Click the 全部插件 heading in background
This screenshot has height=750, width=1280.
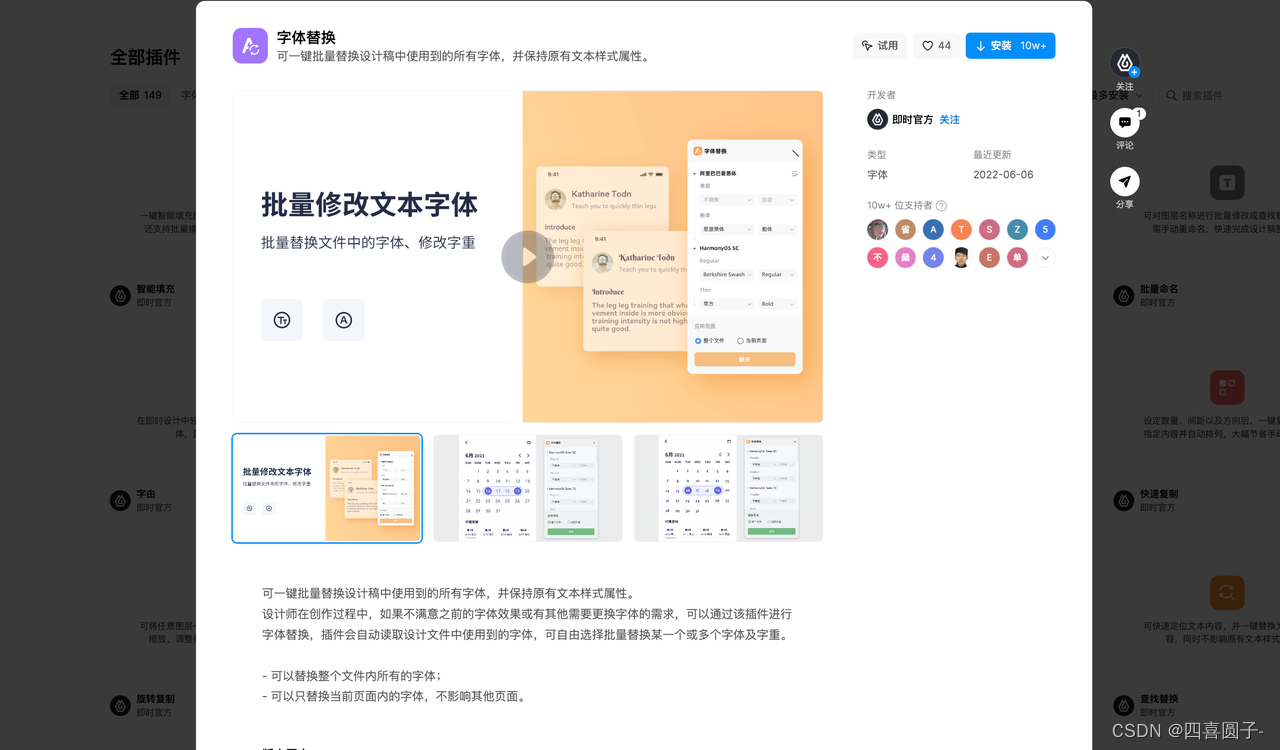point(145,58)
